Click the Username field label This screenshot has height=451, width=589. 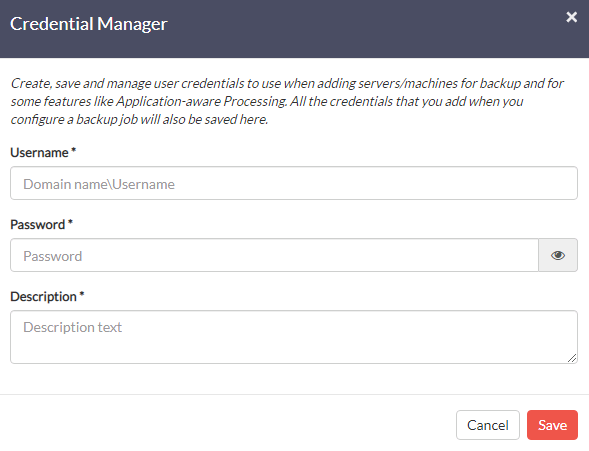[x=39, y=152]
